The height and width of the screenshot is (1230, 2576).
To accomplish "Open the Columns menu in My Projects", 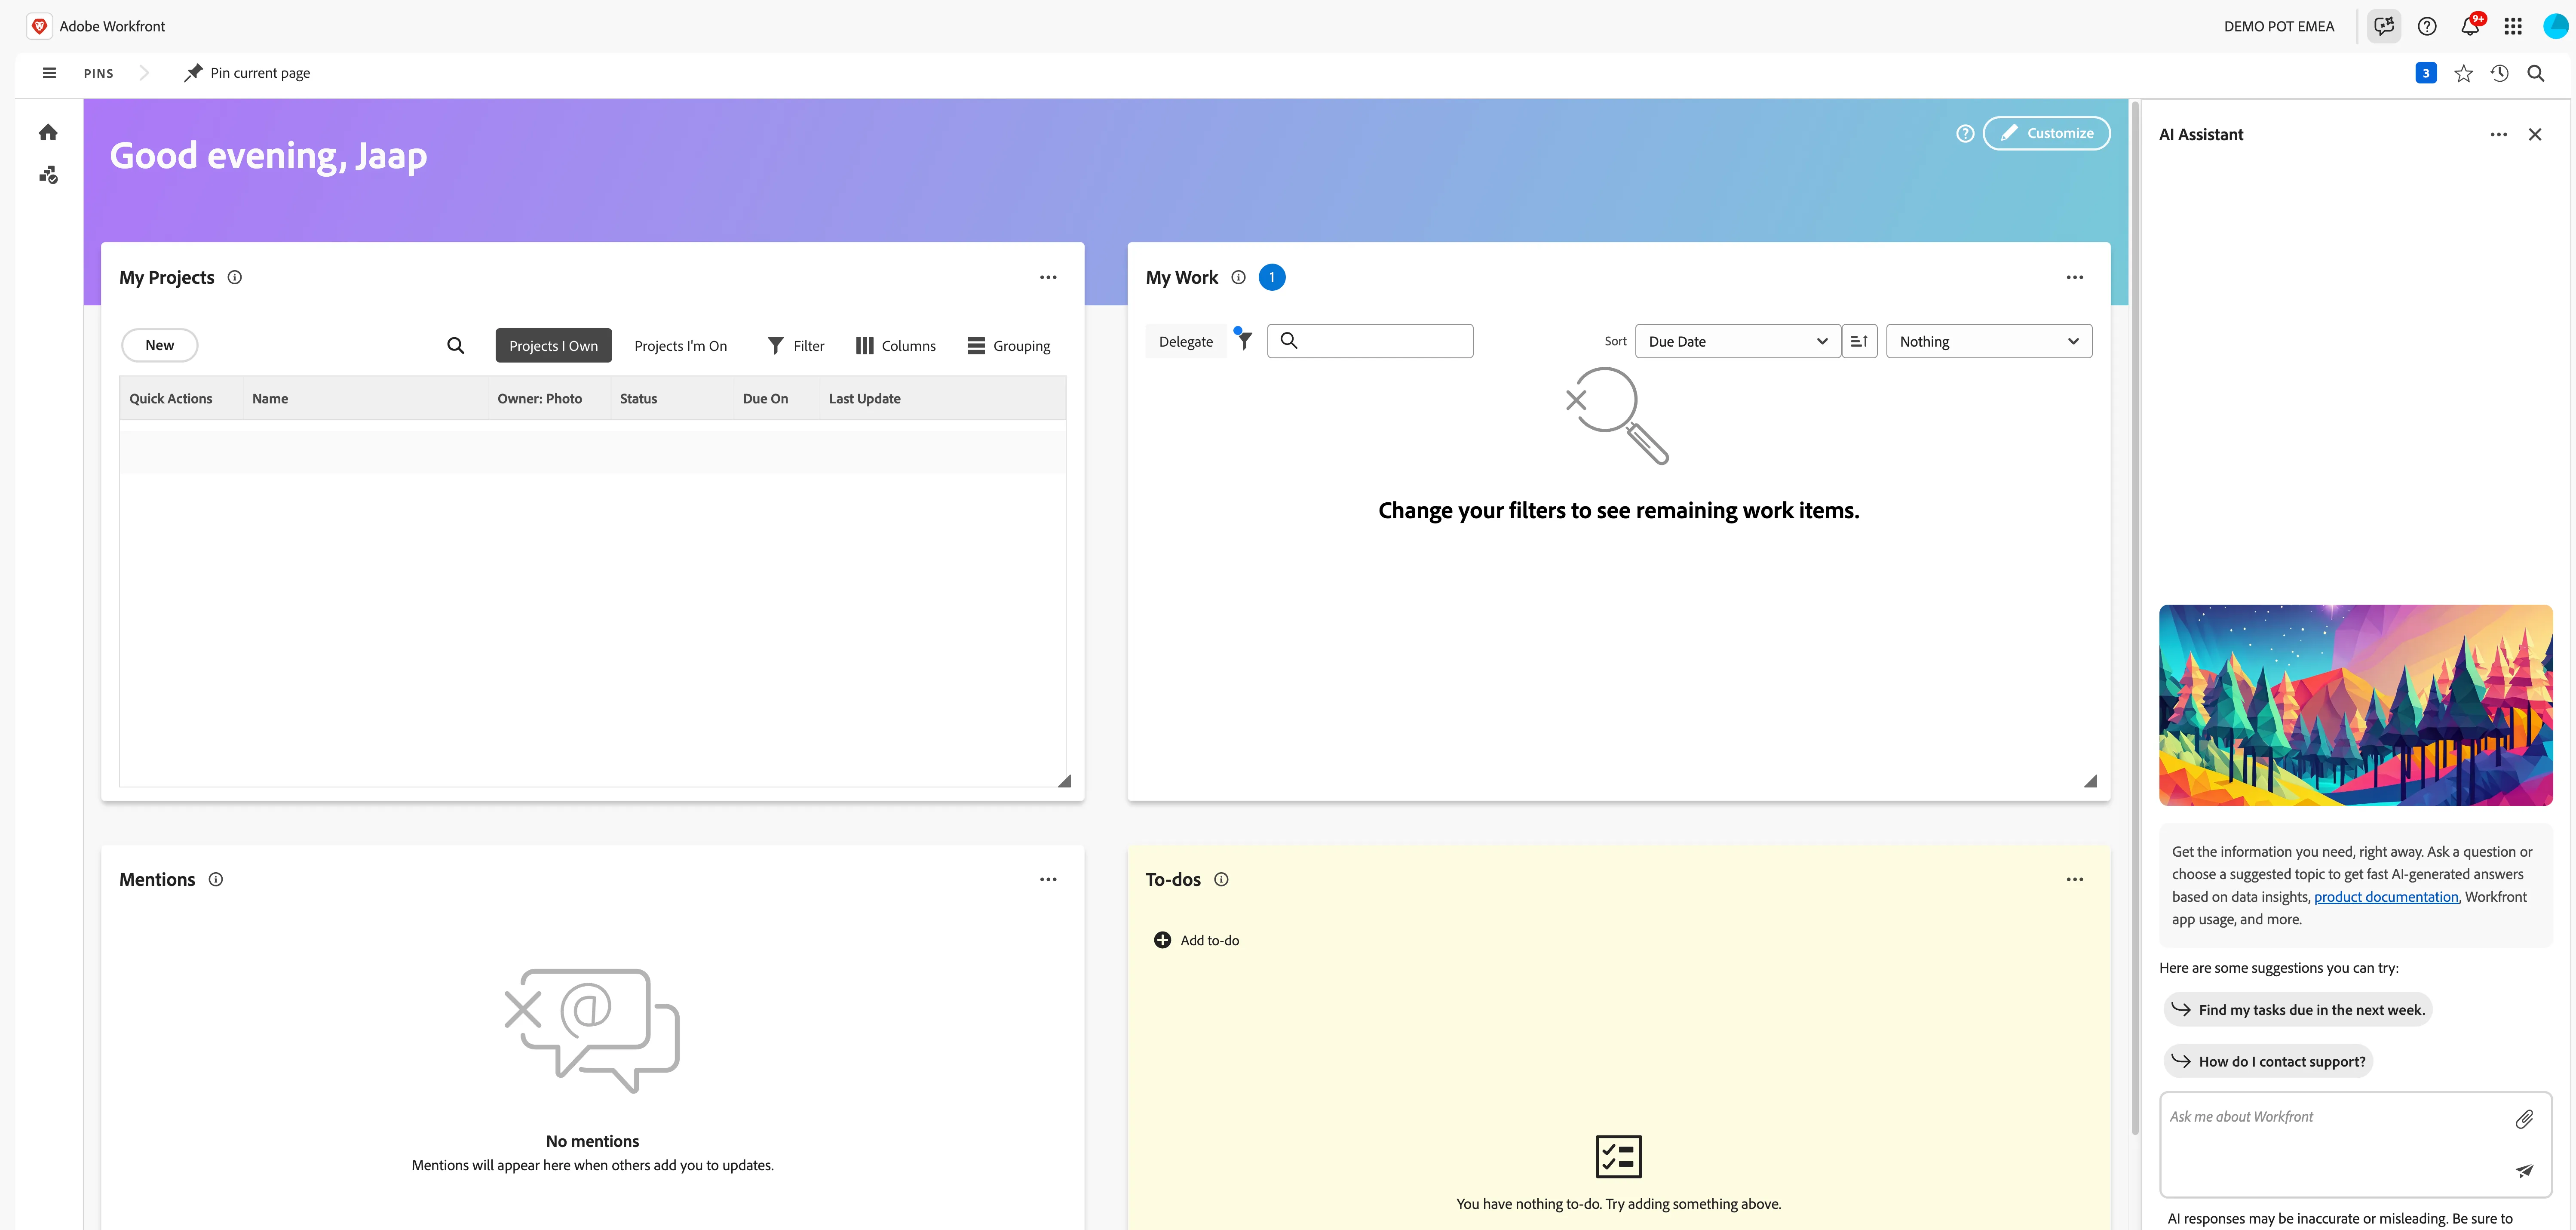I will [x=896, y=346].
